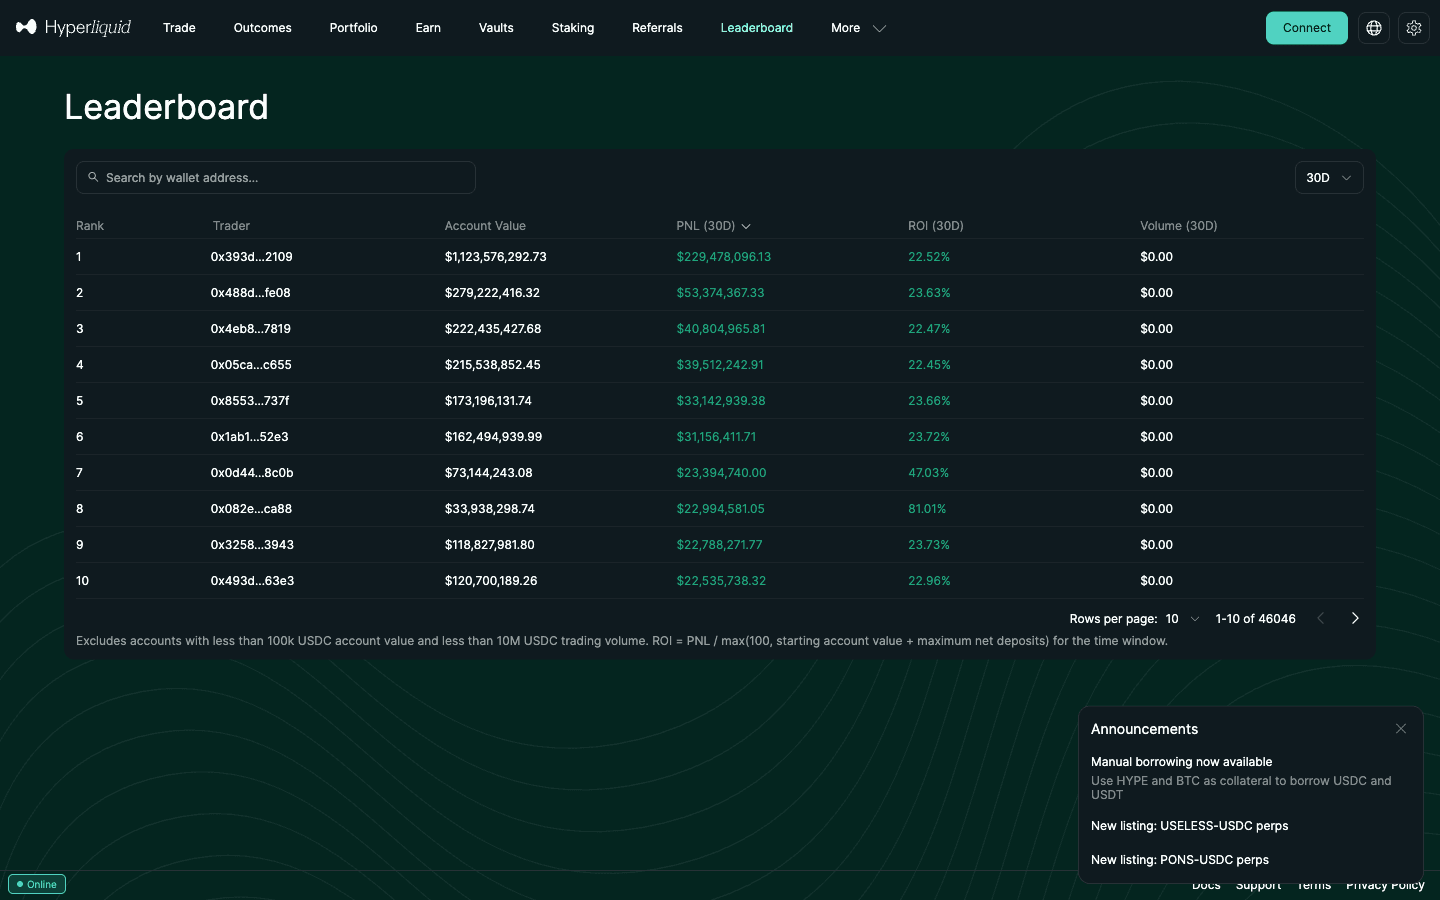Select trader 0x393d...2109
This screenshot has width=1440, height=900.
pyautogui.click(x=251, y=257)
